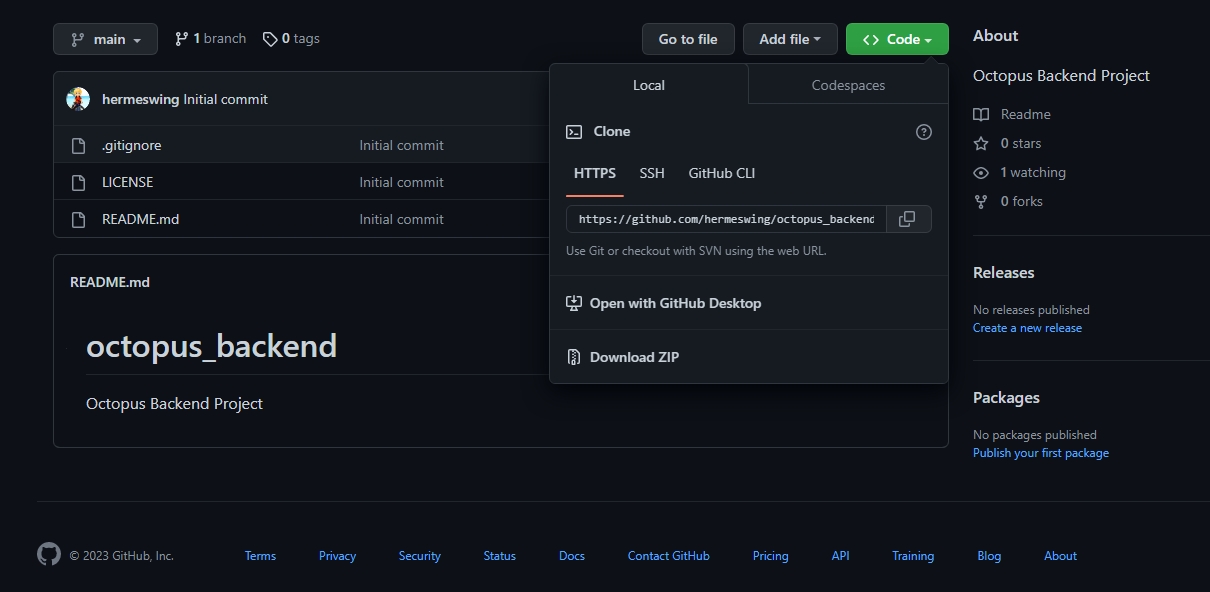
Task: Select the HTTPS clone option
Action: (x=595, y=173)
